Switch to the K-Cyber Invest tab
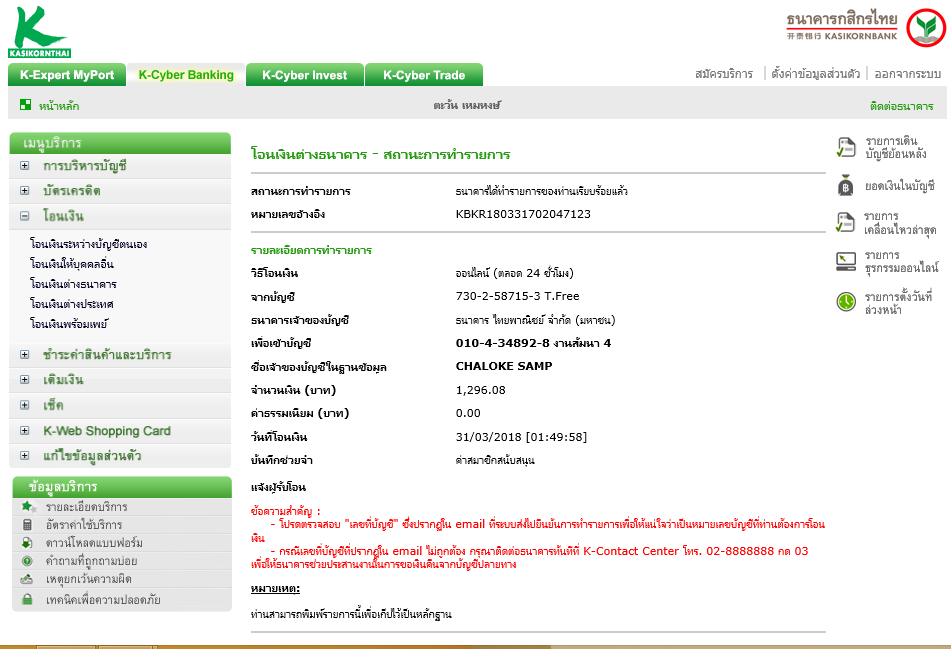This screenshot has width=951, height=649. click(x=304, y=75)
